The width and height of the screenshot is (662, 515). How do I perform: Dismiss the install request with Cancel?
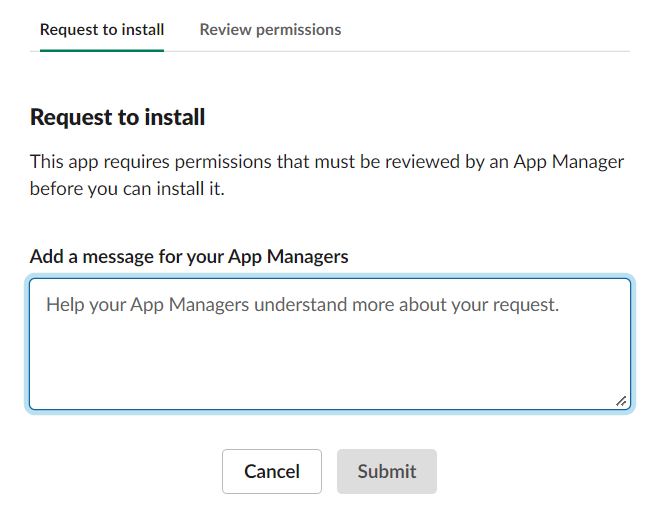click(272, 471)
